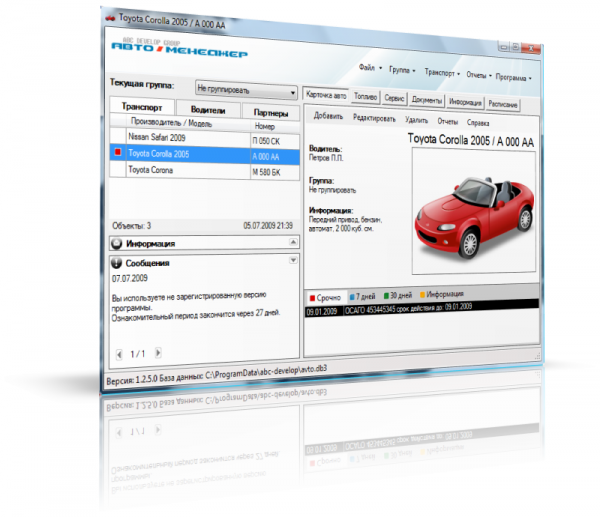Switch to the Транспорт list tab
The width and height of the screenshot is (600, 517).
pyautogui.click(x=142, y=107)
